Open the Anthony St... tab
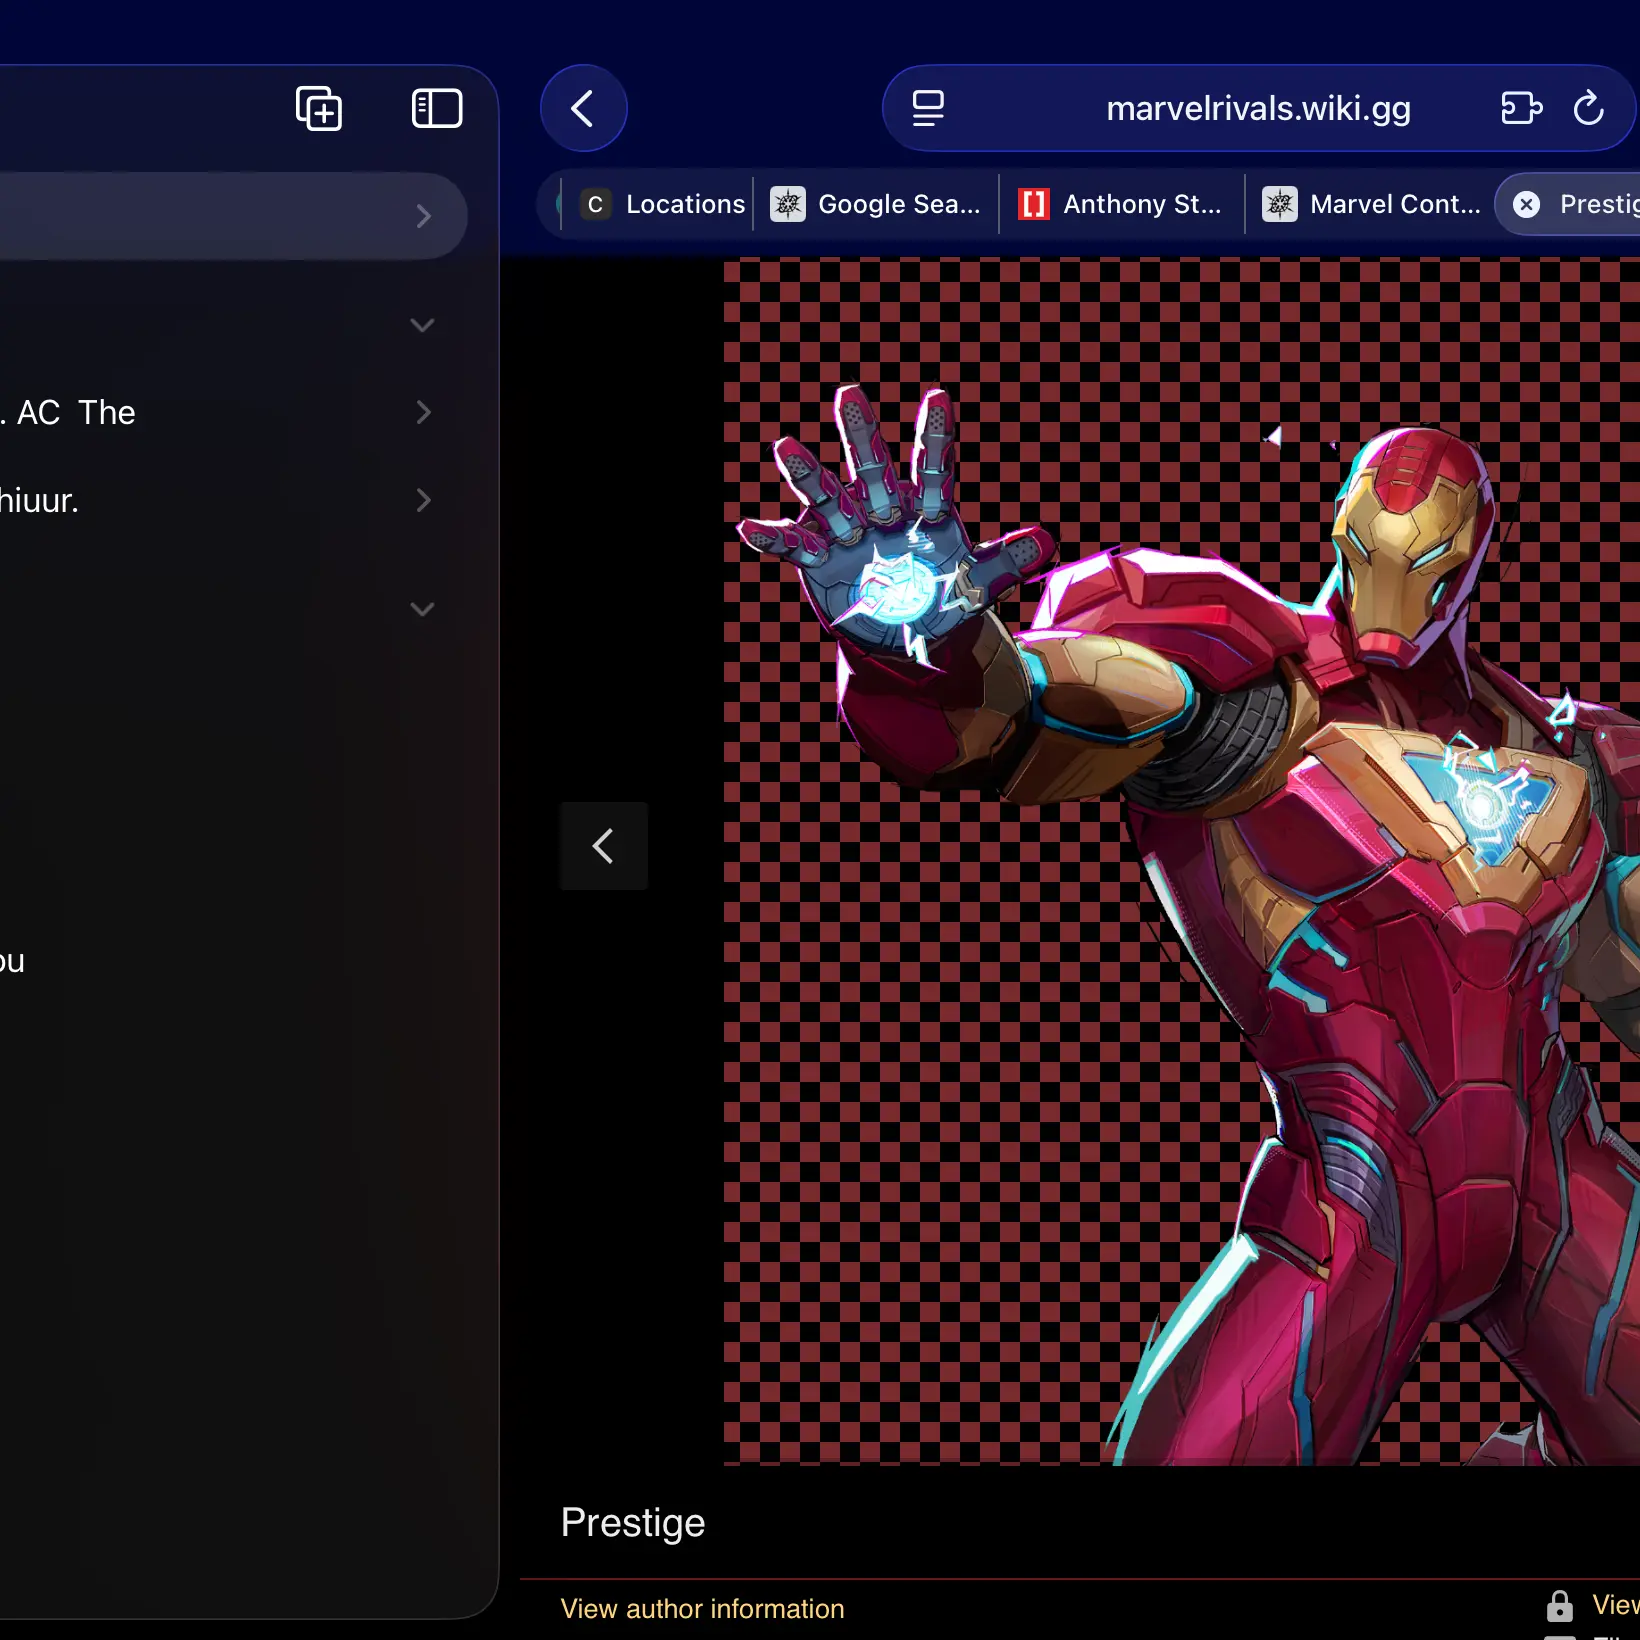Viewport: 1640px width, 1640px height. click(x=1122, y=204)
